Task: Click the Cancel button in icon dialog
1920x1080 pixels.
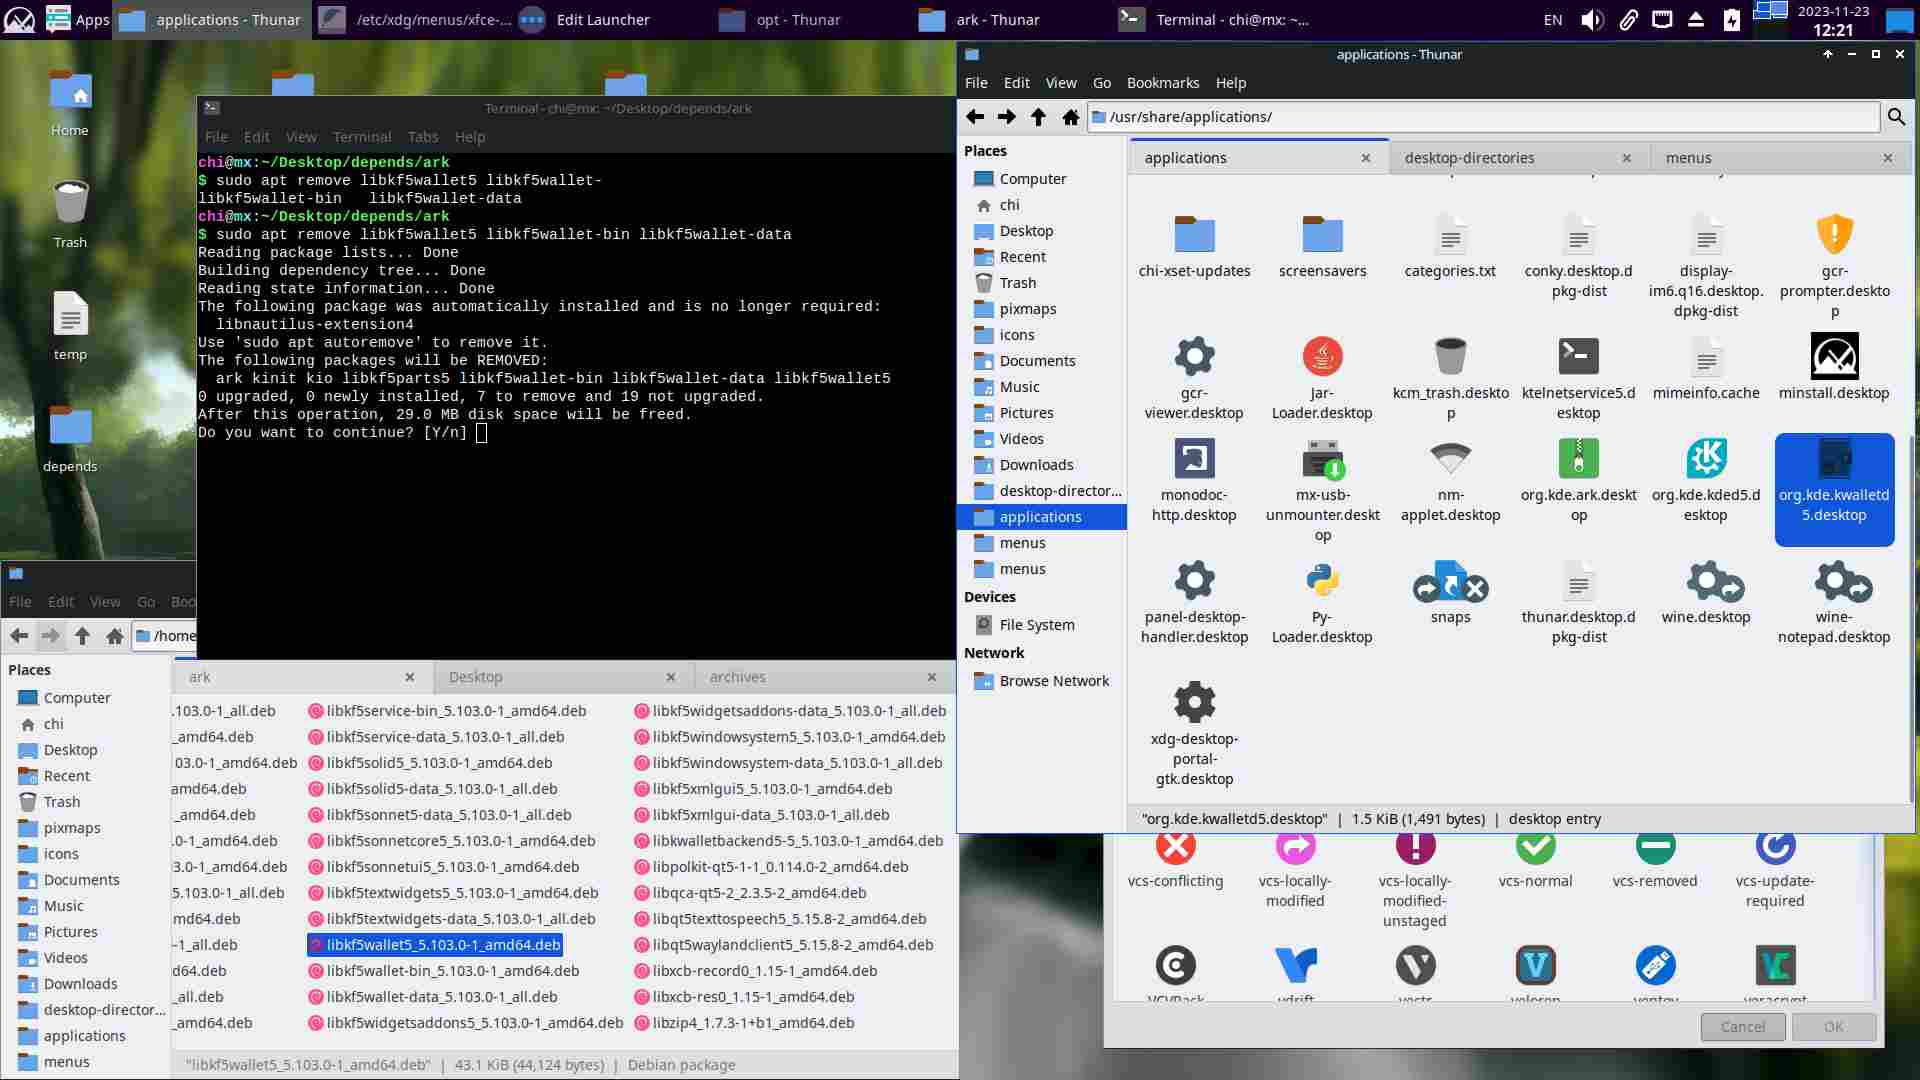Action: click(1742, 1027)
